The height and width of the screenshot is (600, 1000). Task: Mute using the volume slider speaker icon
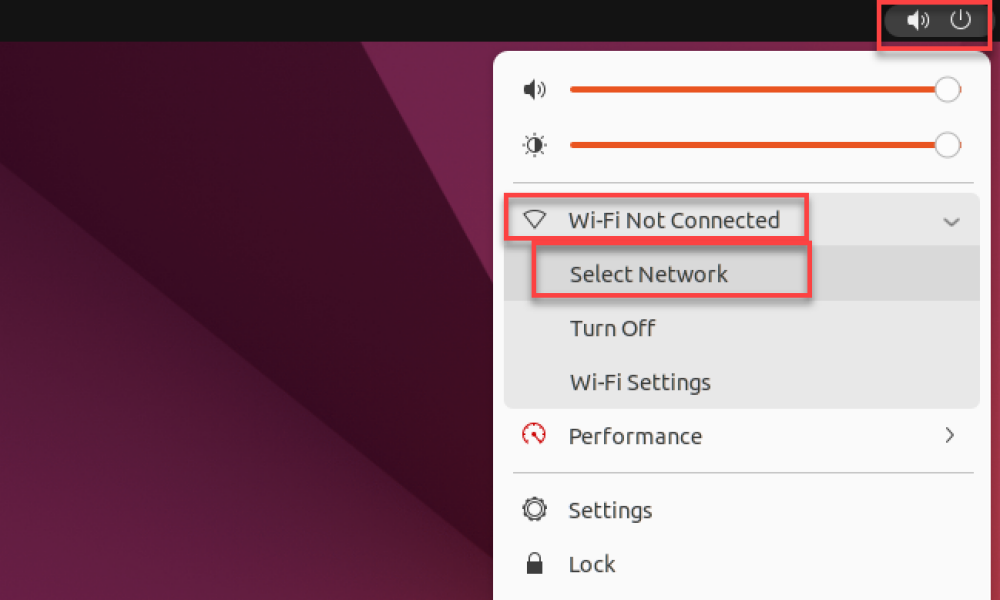(534, 89)
